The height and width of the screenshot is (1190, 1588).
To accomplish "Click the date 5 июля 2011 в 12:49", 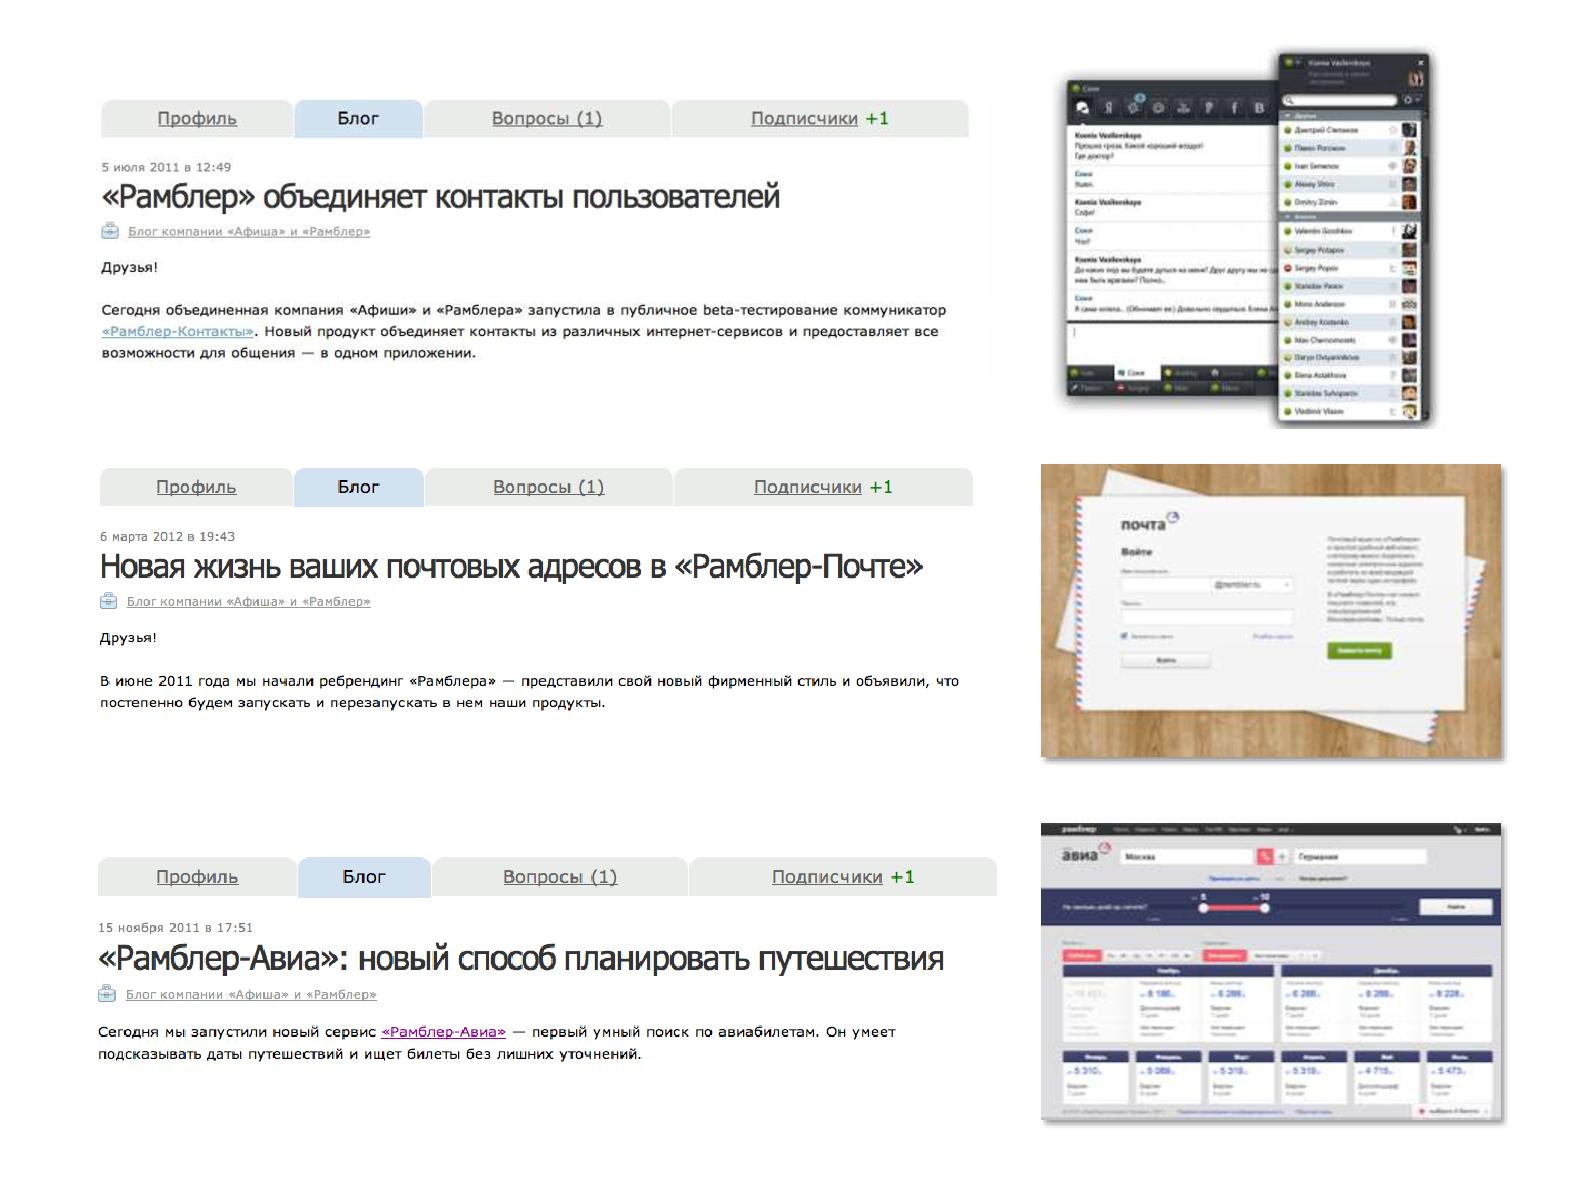I will tap(166, 167).
